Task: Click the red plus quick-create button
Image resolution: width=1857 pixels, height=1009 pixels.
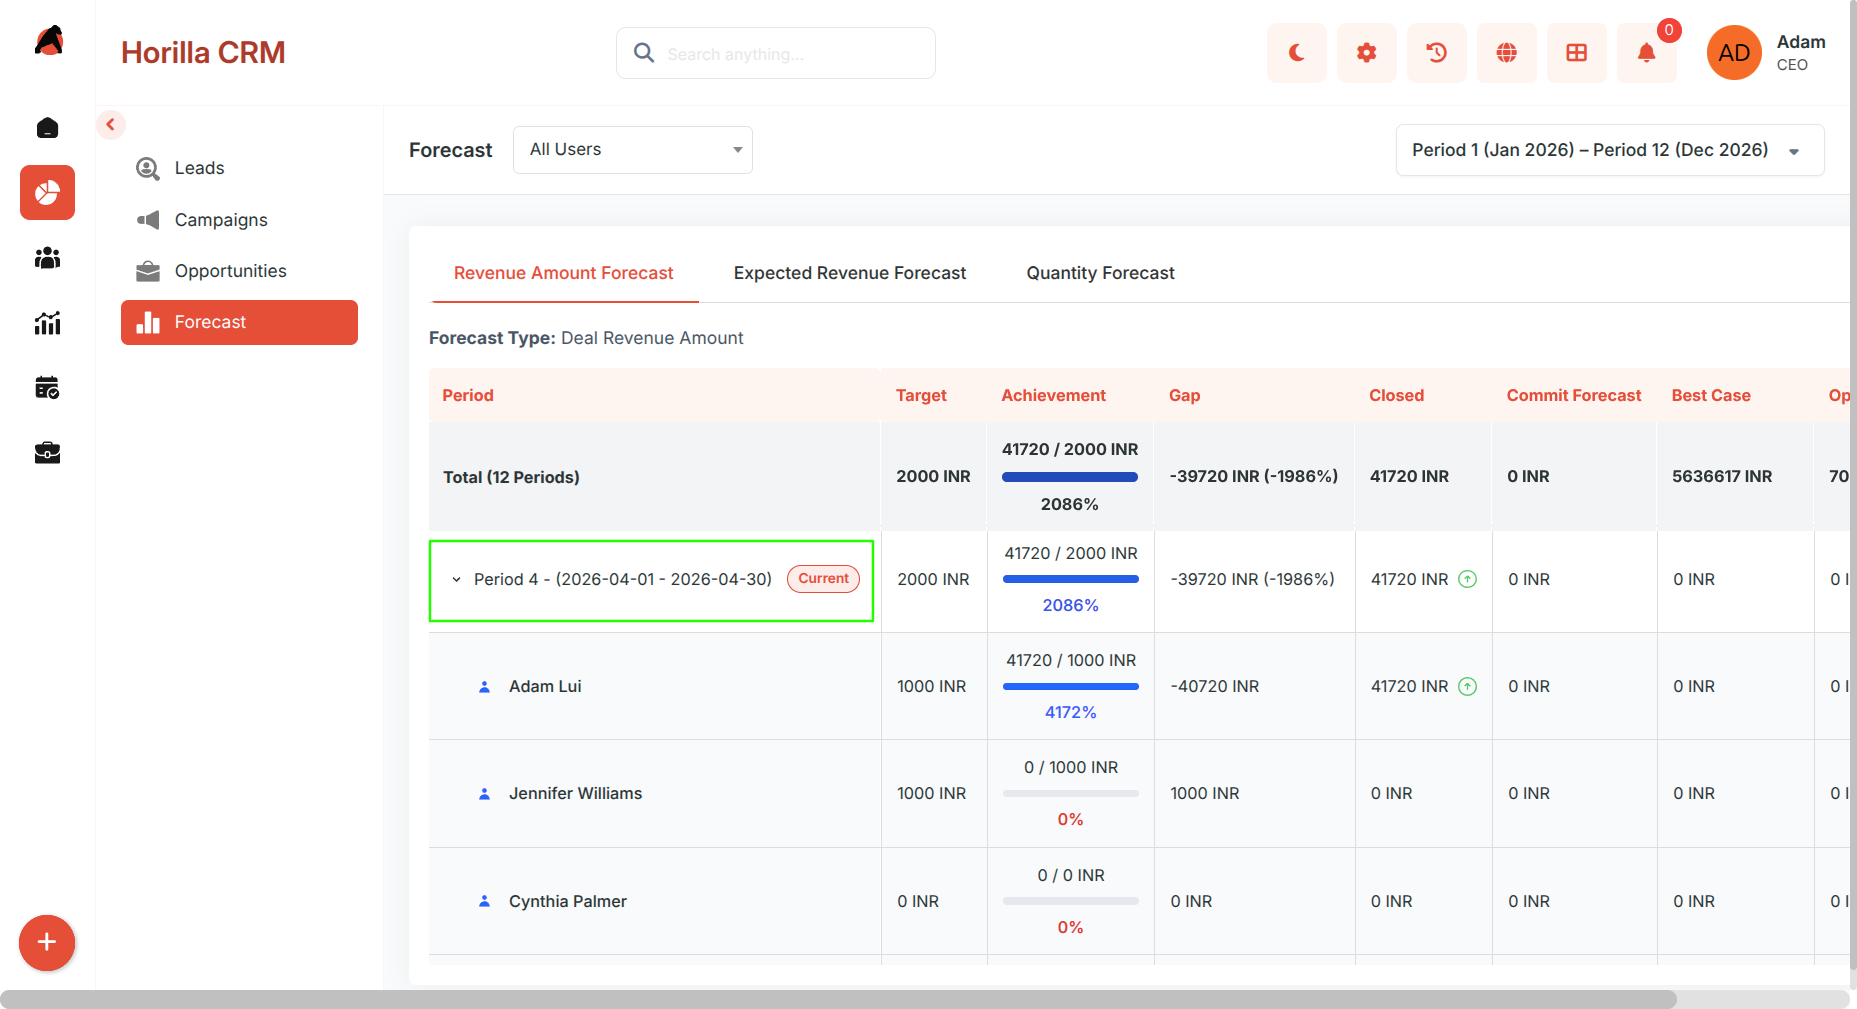Action: 47,942
